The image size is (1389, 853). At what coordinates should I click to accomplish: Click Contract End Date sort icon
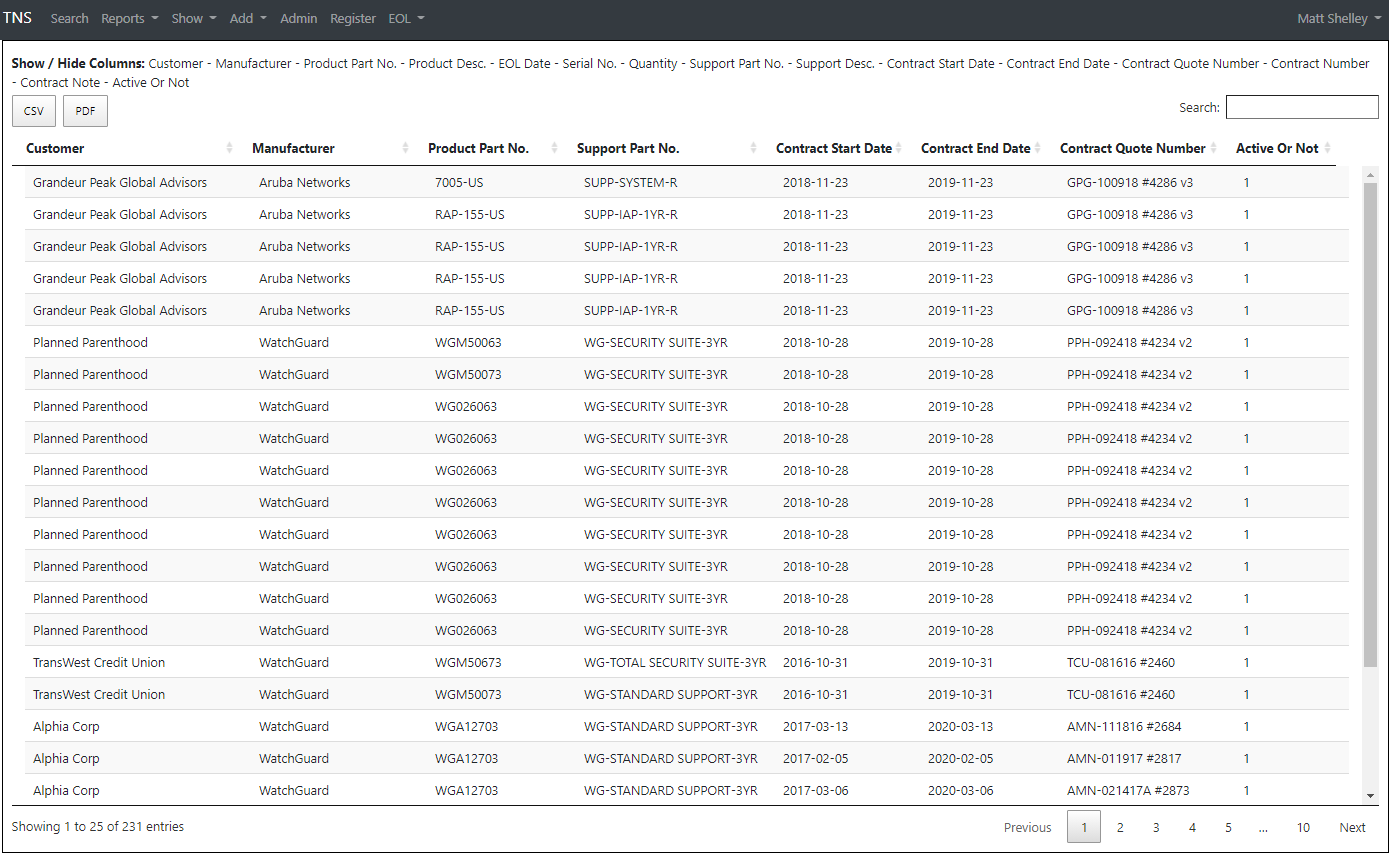1037,148
